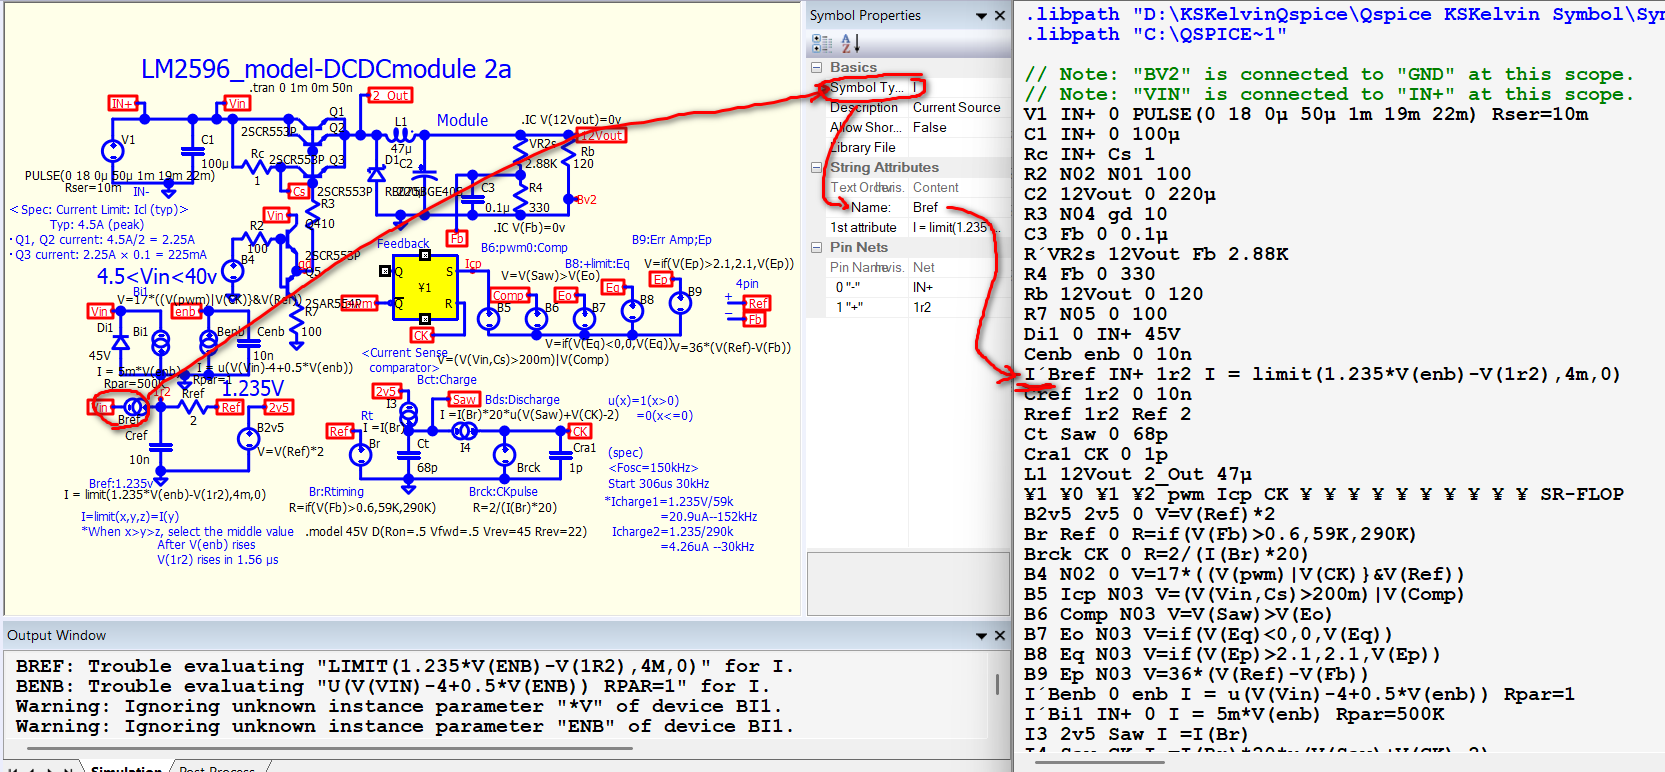Select the V1 voltage source symbol
This screenshot has width=1665, height=772.
click(112, 152)
